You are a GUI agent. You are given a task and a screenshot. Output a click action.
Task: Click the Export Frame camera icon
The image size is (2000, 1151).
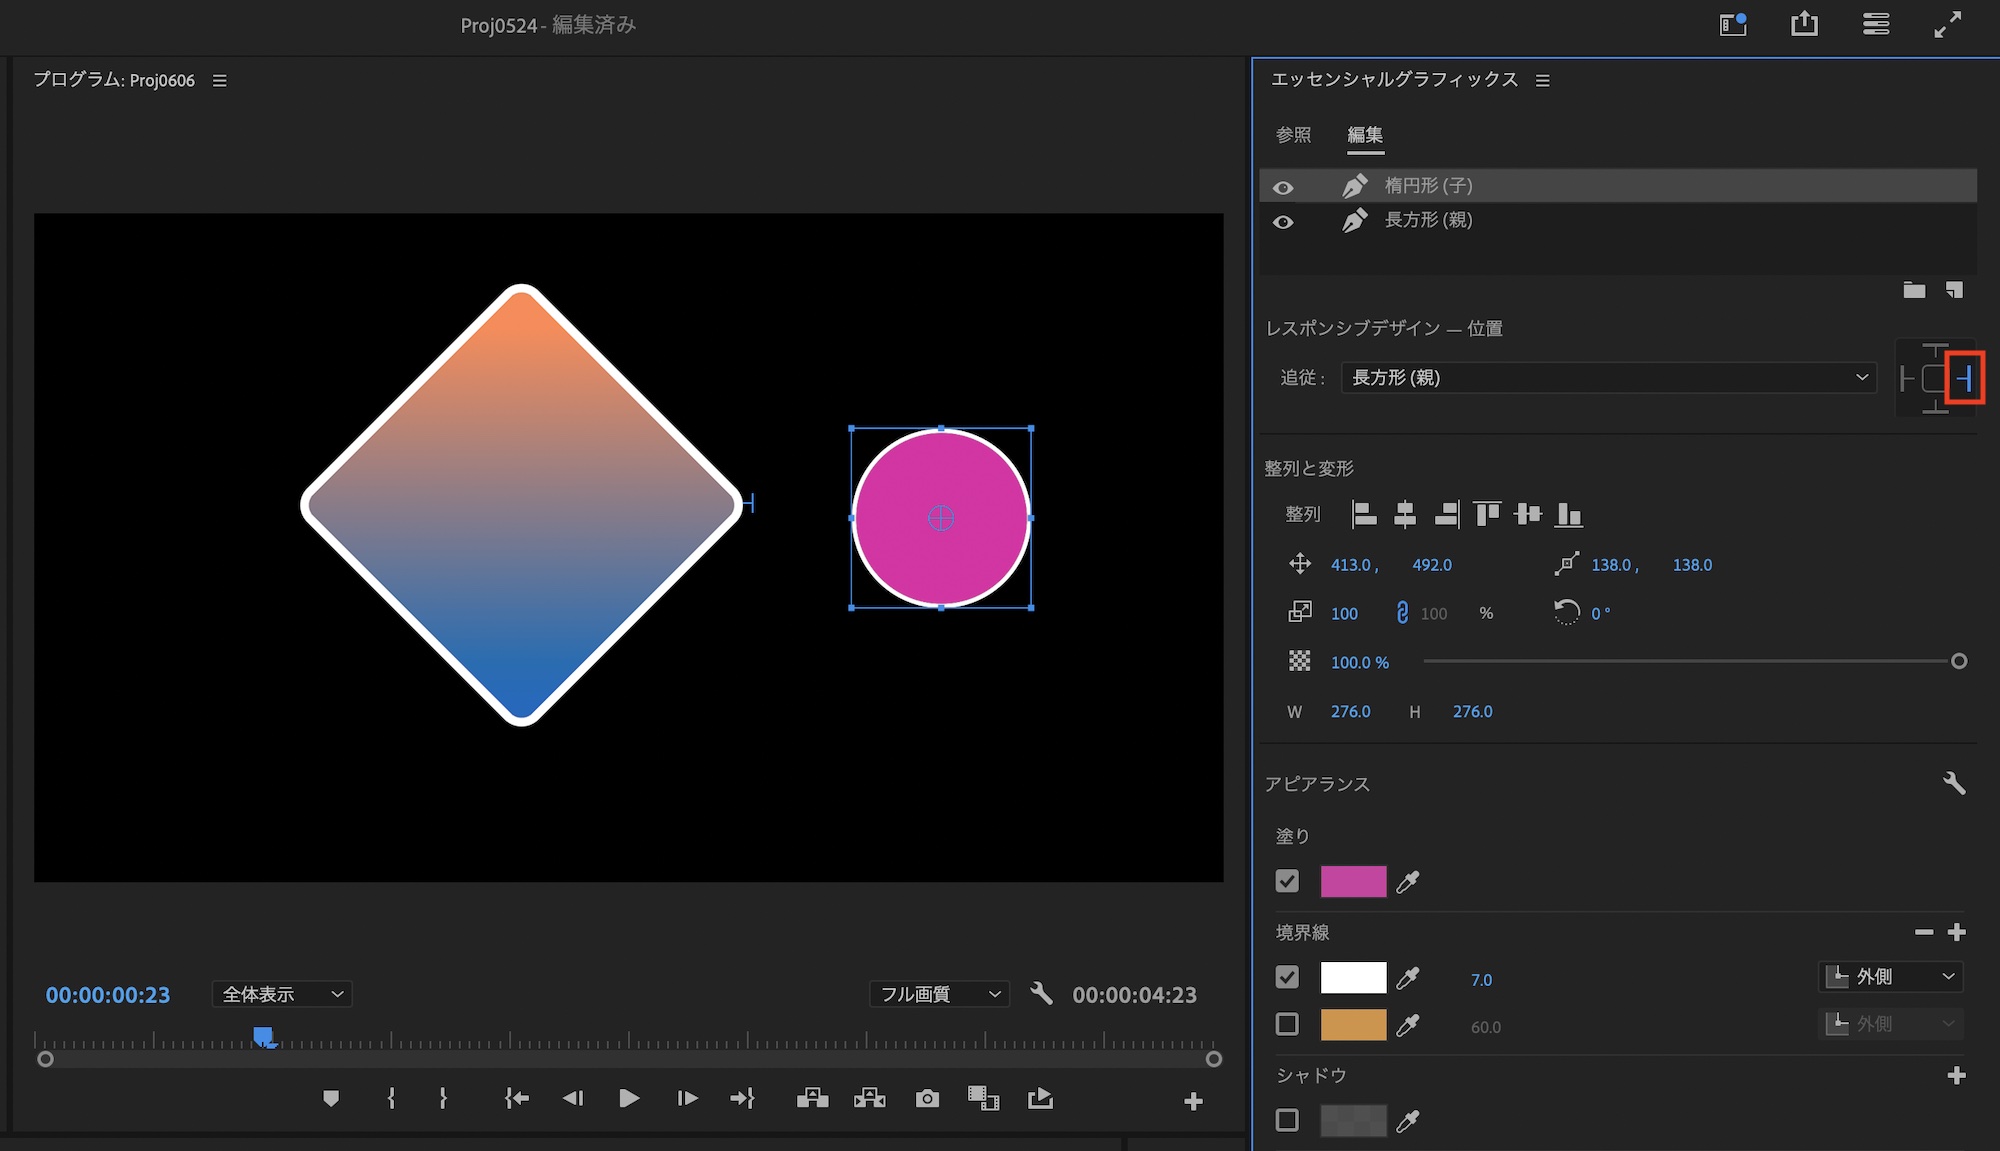pos(927,1099)
